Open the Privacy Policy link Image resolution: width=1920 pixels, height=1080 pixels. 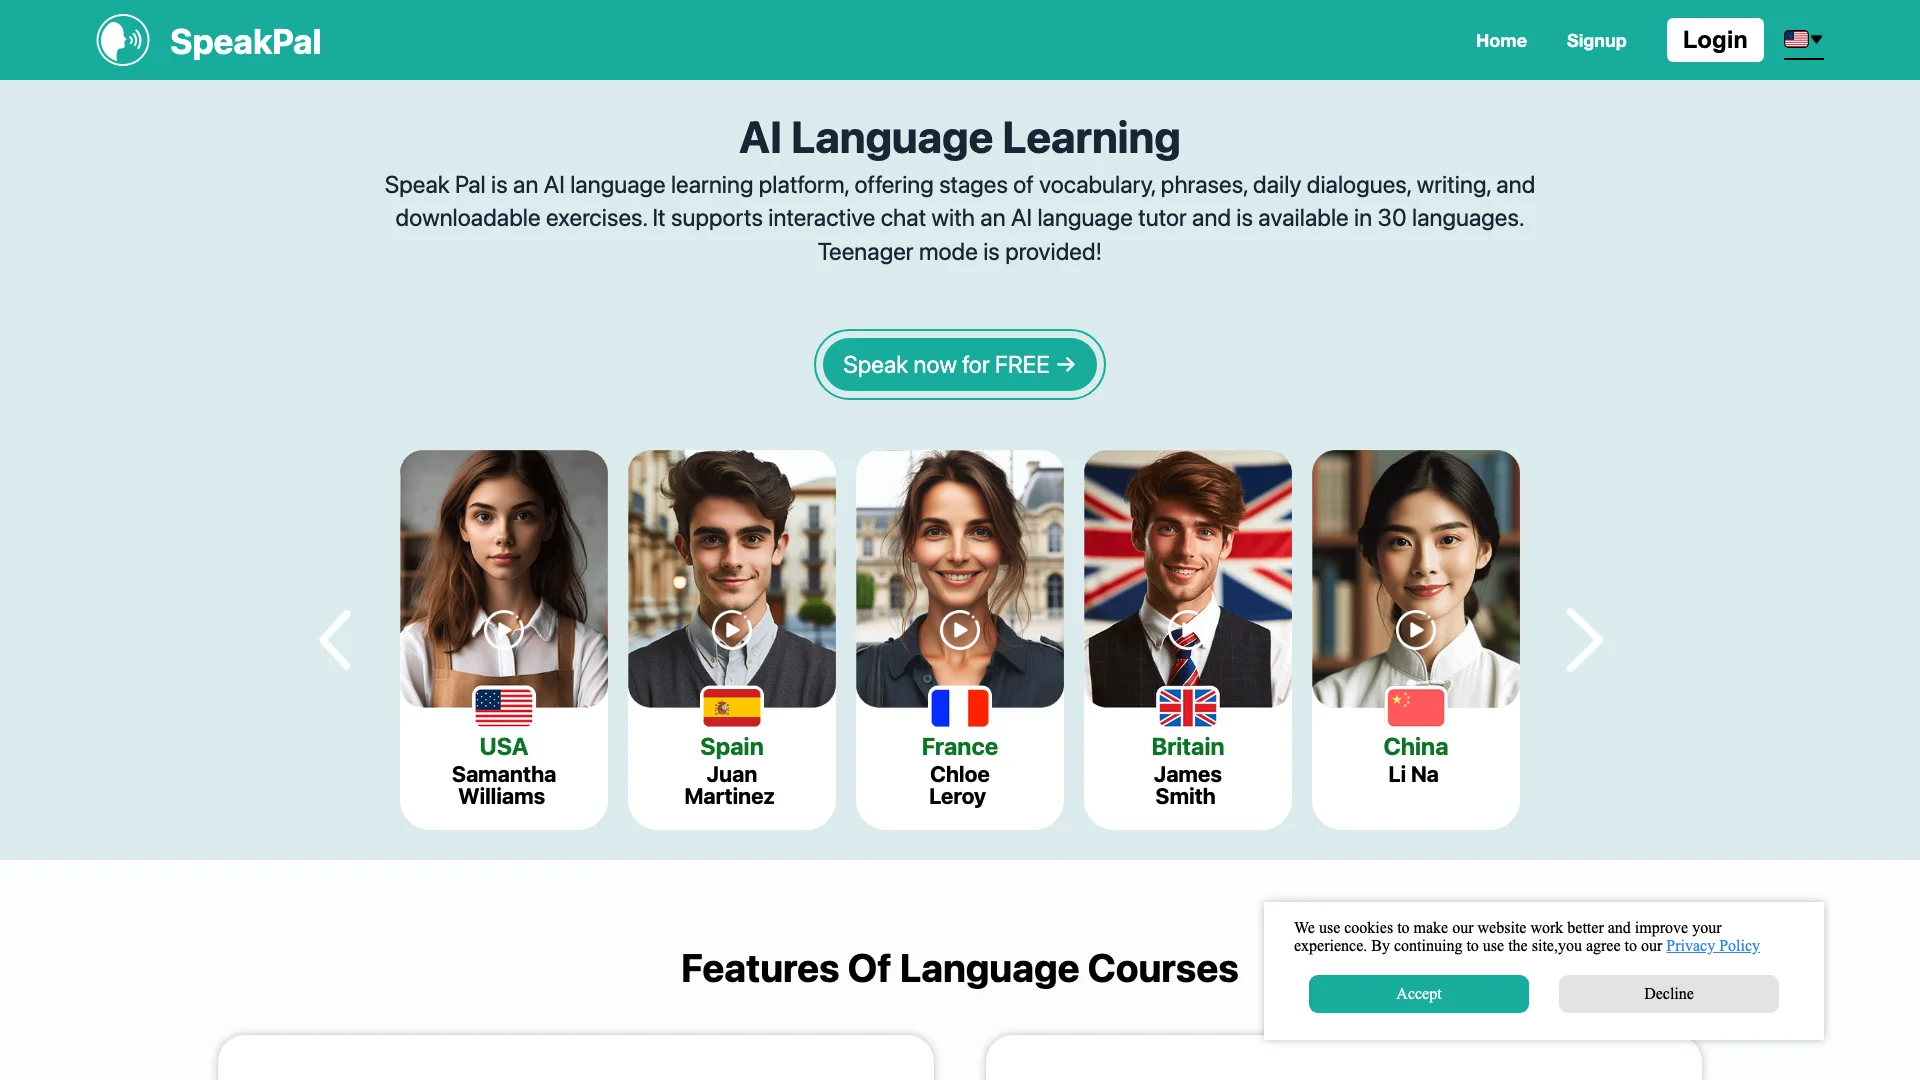pyautogui.click(x=1713, y=945)
